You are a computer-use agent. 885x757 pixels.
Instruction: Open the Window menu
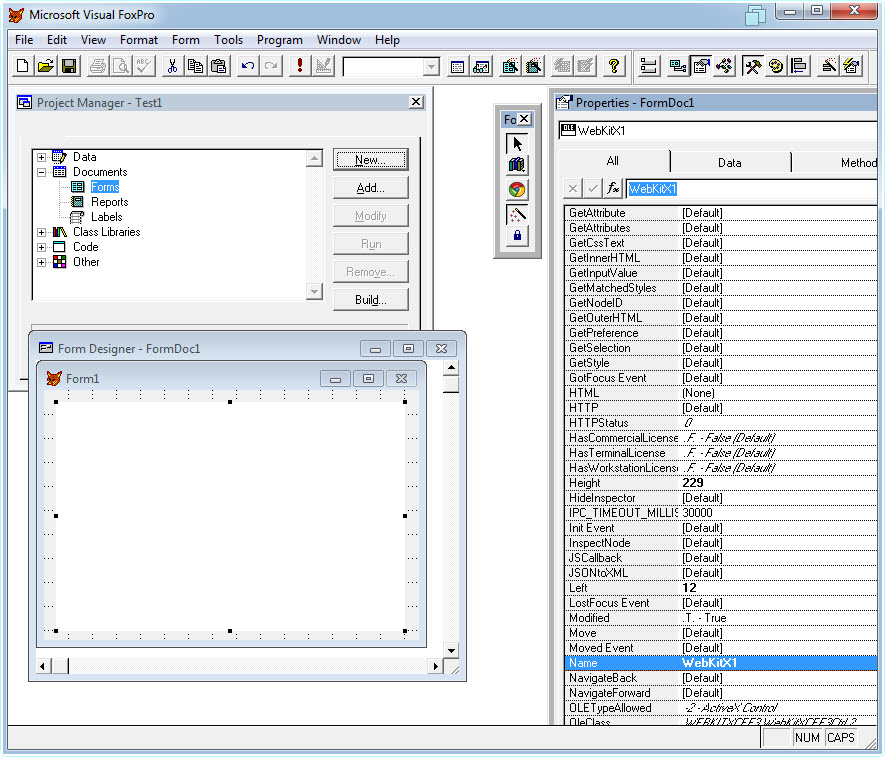(339, 40)
